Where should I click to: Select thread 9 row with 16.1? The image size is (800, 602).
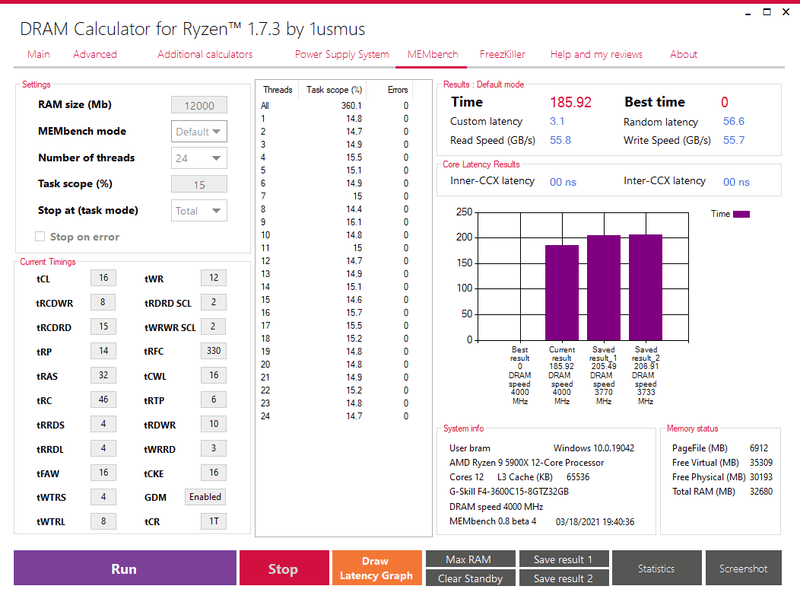click(x=335, y=222)
